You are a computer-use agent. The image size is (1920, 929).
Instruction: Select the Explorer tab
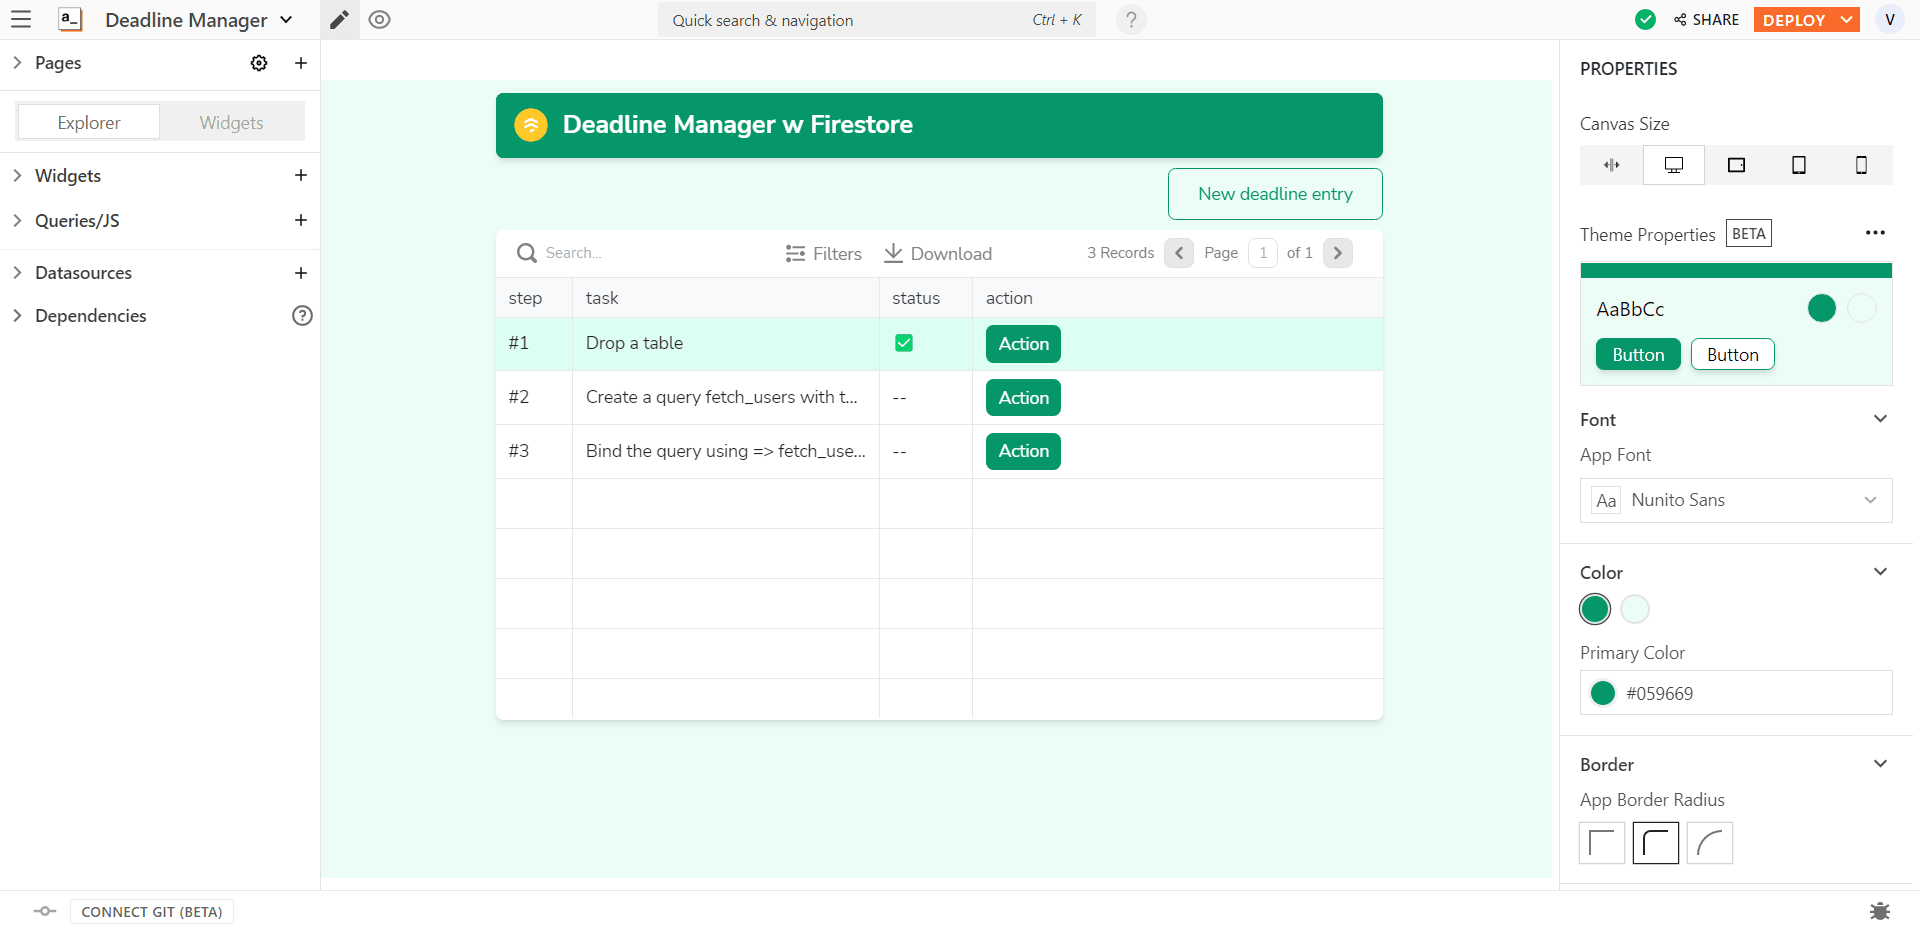click(x=89, y=122)
